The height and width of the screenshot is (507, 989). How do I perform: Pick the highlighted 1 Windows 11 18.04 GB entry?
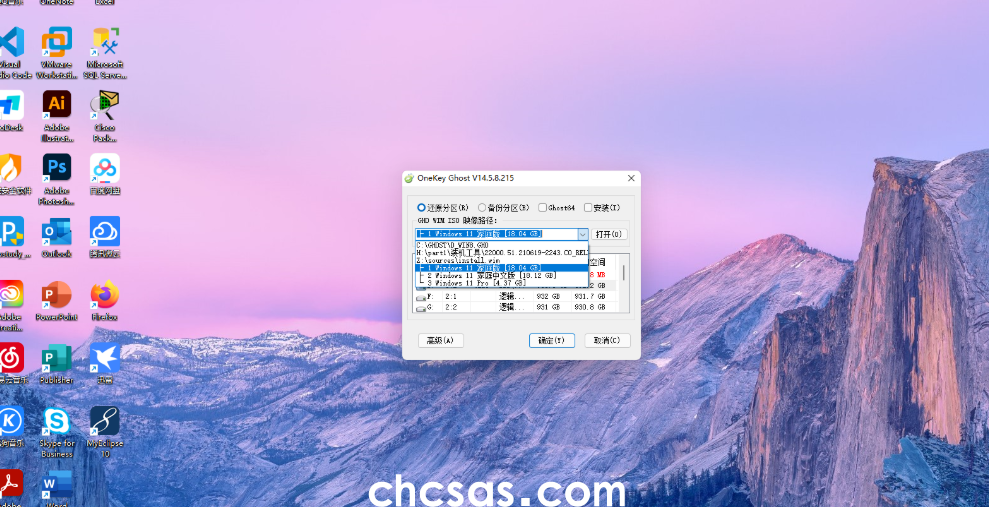(502, 268)
